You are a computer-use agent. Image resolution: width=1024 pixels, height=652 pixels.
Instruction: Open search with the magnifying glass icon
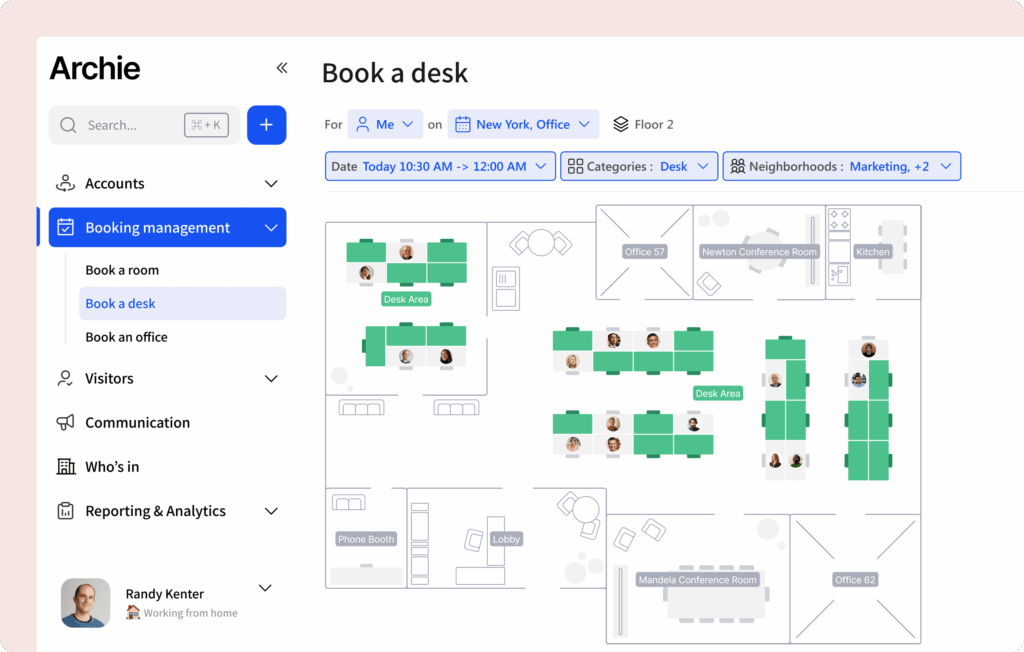[x=67, y=125]
